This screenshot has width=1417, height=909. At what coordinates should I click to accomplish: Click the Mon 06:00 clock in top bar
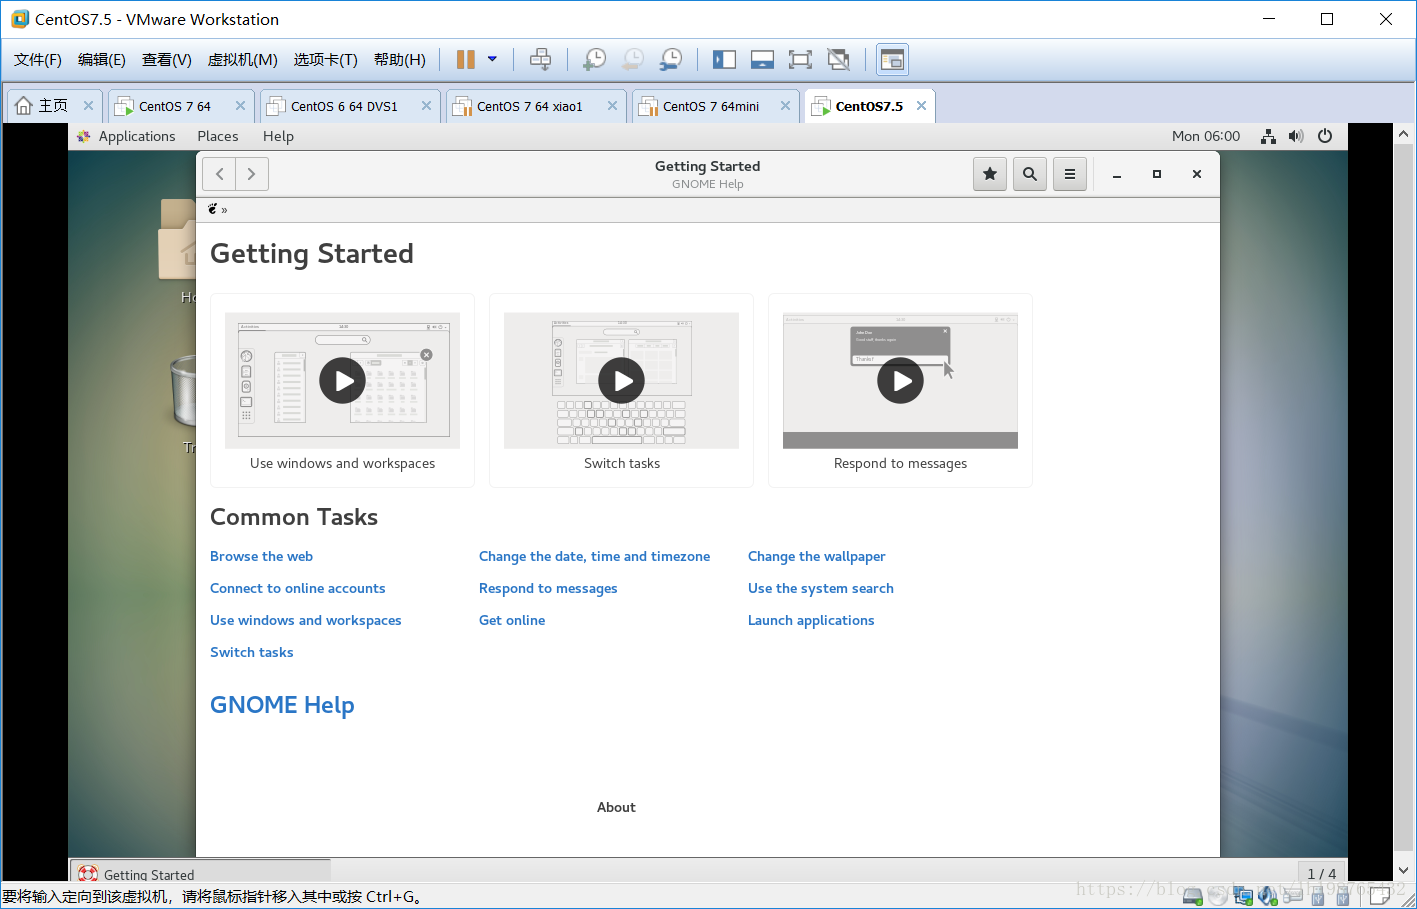(1206, 136)
